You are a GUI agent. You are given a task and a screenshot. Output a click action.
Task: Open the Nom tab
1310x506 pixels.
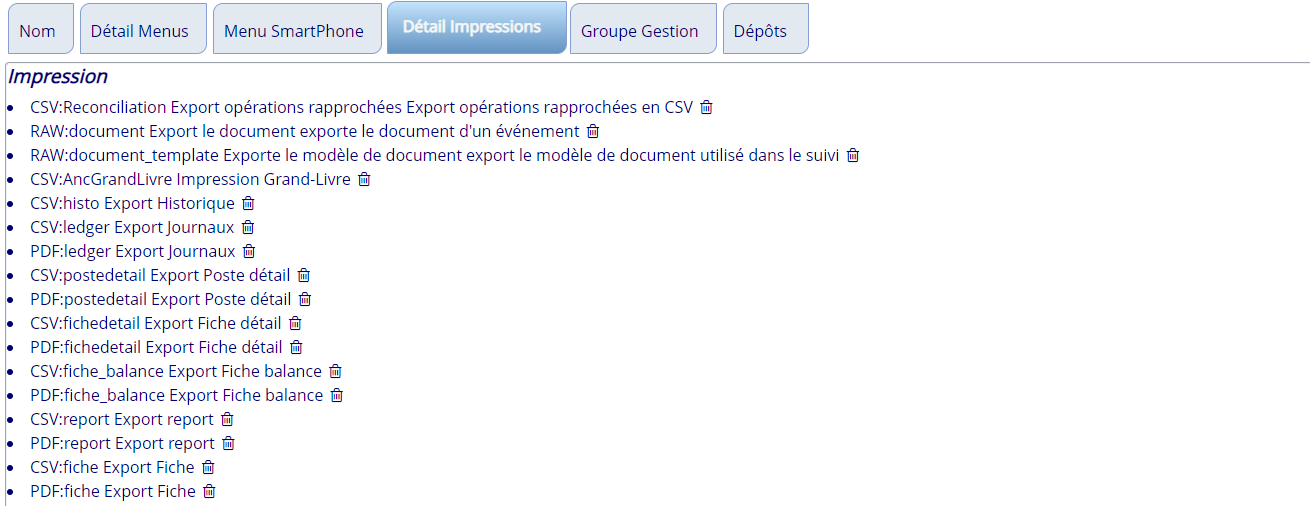pos(38,31)
